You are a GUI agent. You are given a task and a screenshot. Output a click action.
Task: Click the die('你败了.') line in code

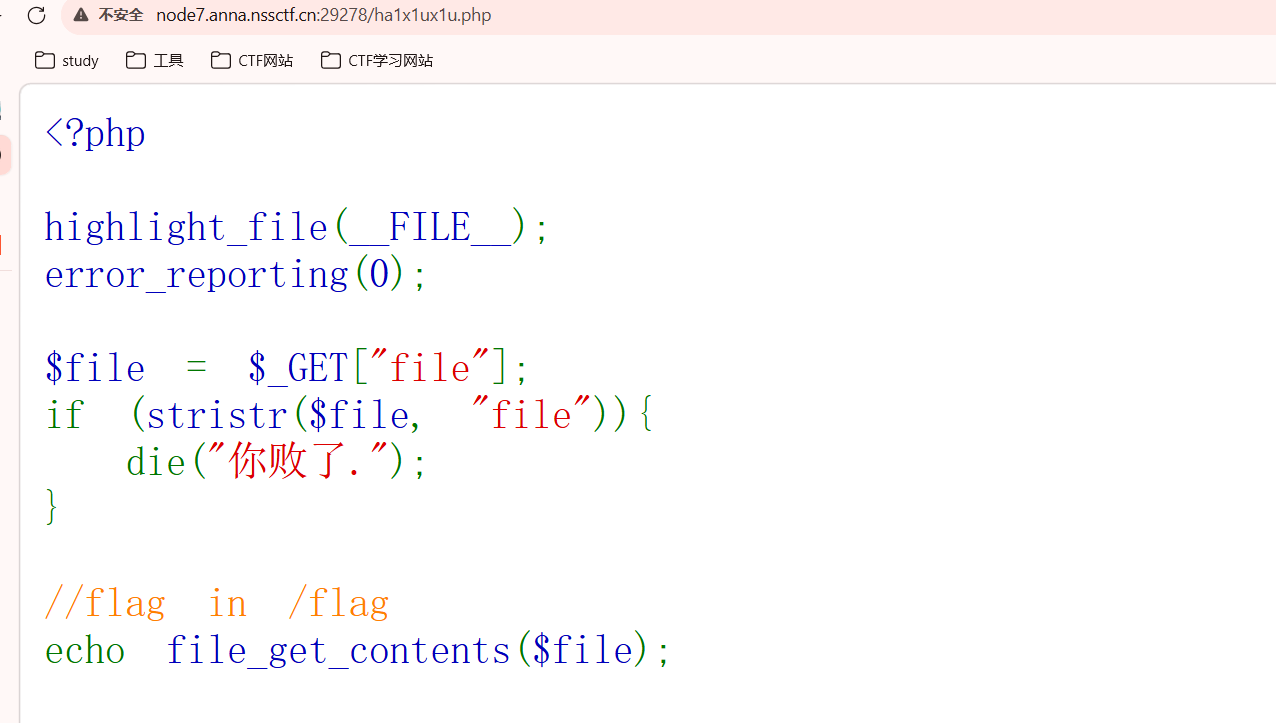[275, 460]
